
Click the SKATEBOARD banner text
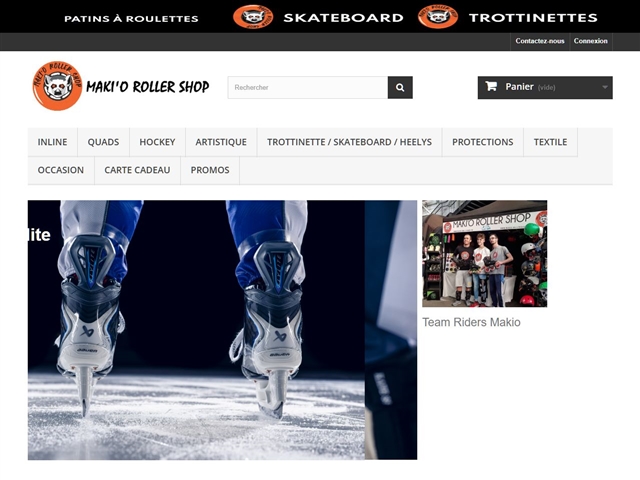click(x=343, y=18)
